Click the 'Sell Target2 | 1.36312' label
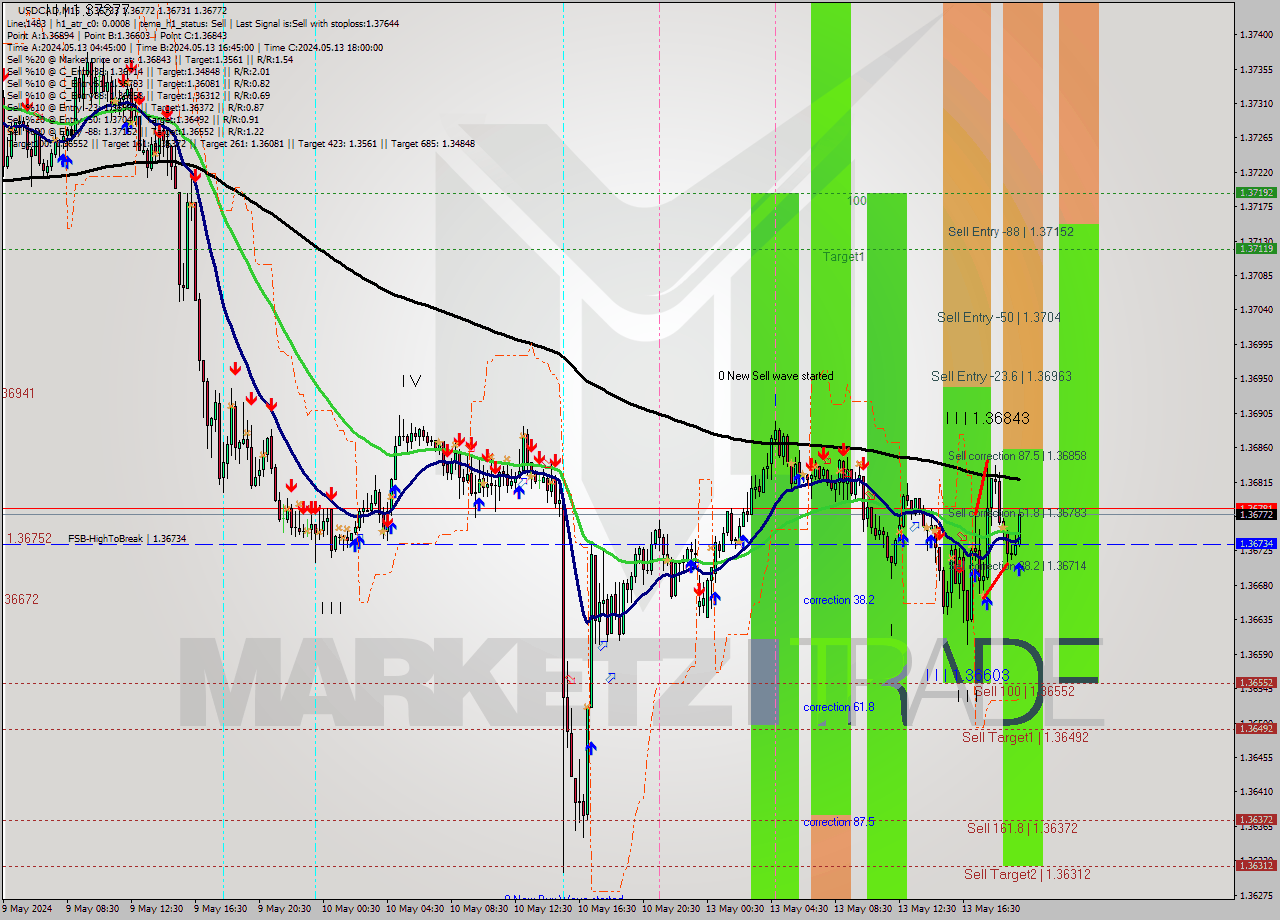1280x920 pixels. pos(1027,875)
